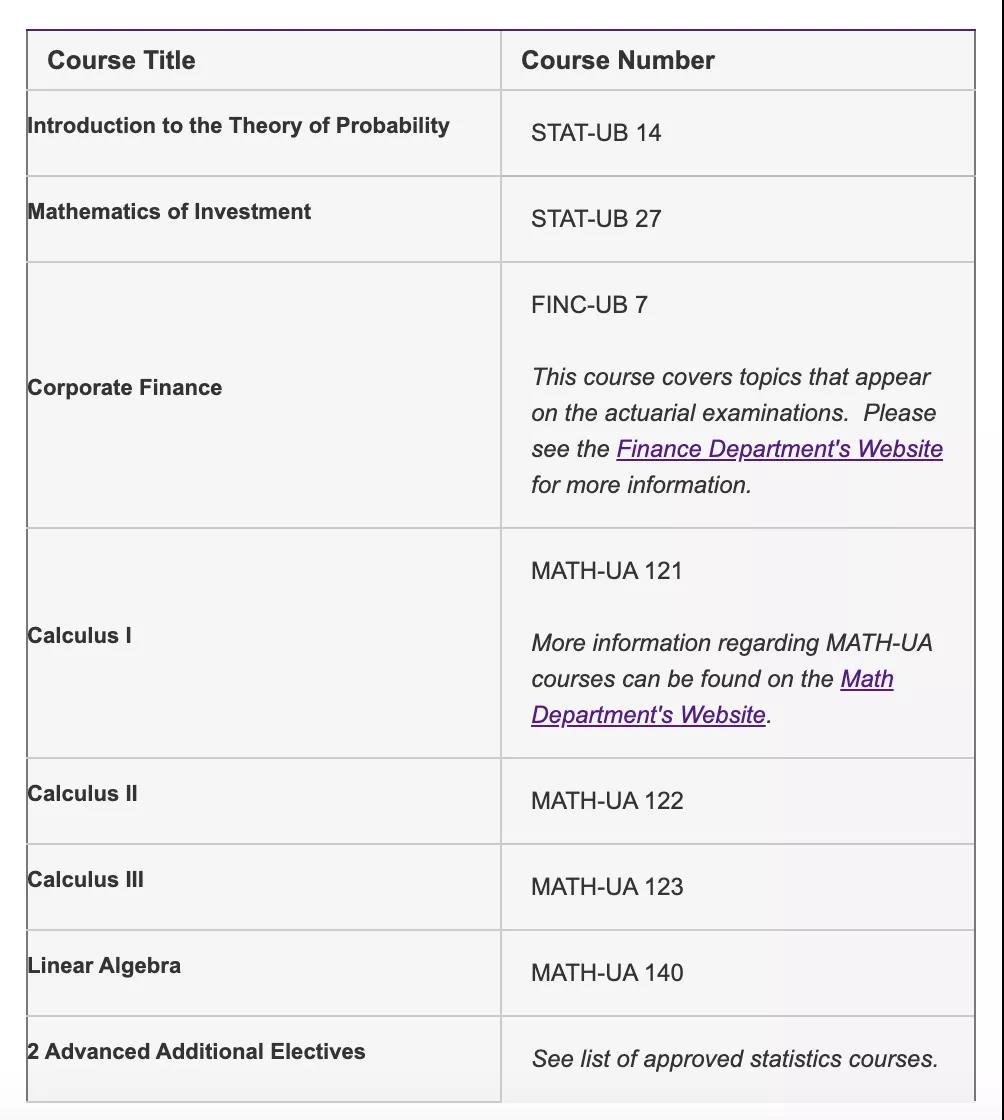The width and height of the screenshot is (1004, 1120).
Task: Click the Mathematics of Investment course title
Action: [x=169, y=212]
